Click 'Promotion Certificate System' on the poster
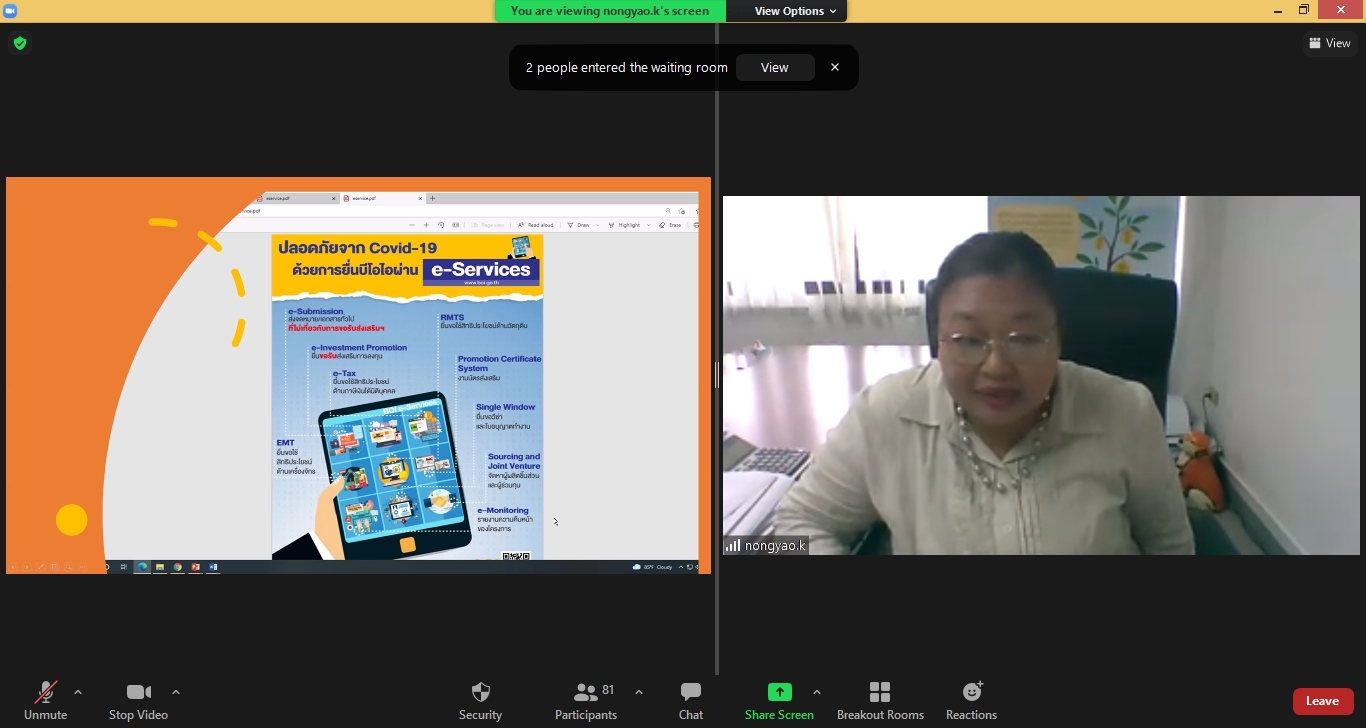This screenshot has height=728, width=1366. [499, 363]
